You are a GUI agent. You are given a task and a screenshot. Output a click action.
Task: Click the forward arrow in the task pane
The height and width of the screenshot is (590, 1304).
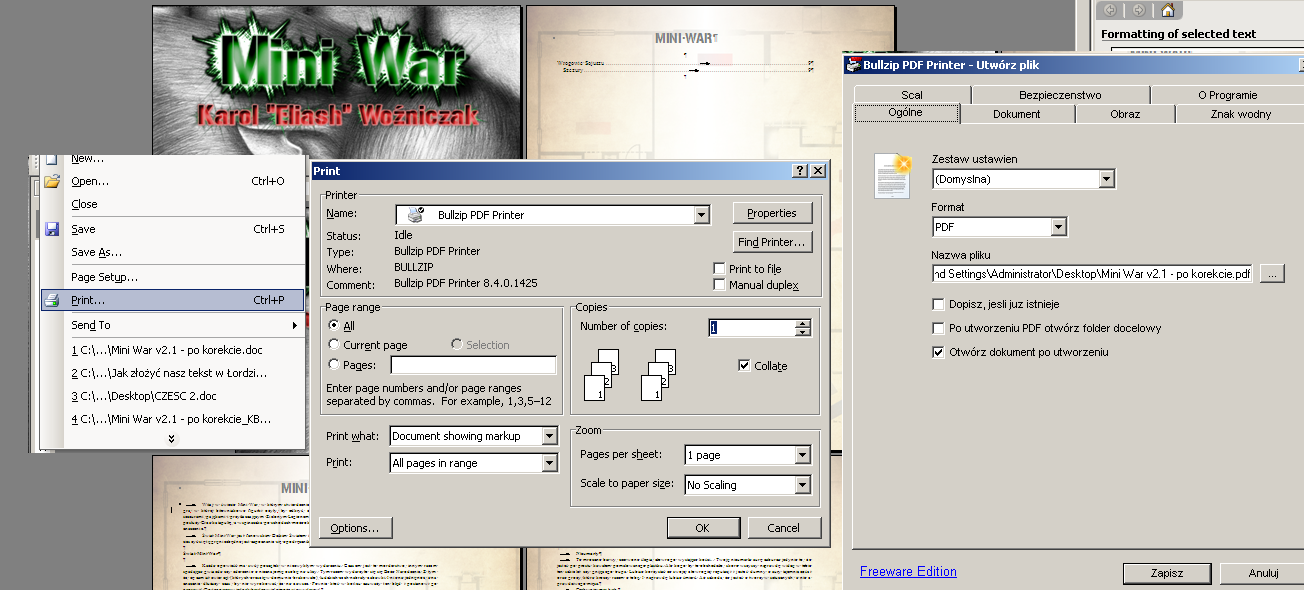[1138, 10]
